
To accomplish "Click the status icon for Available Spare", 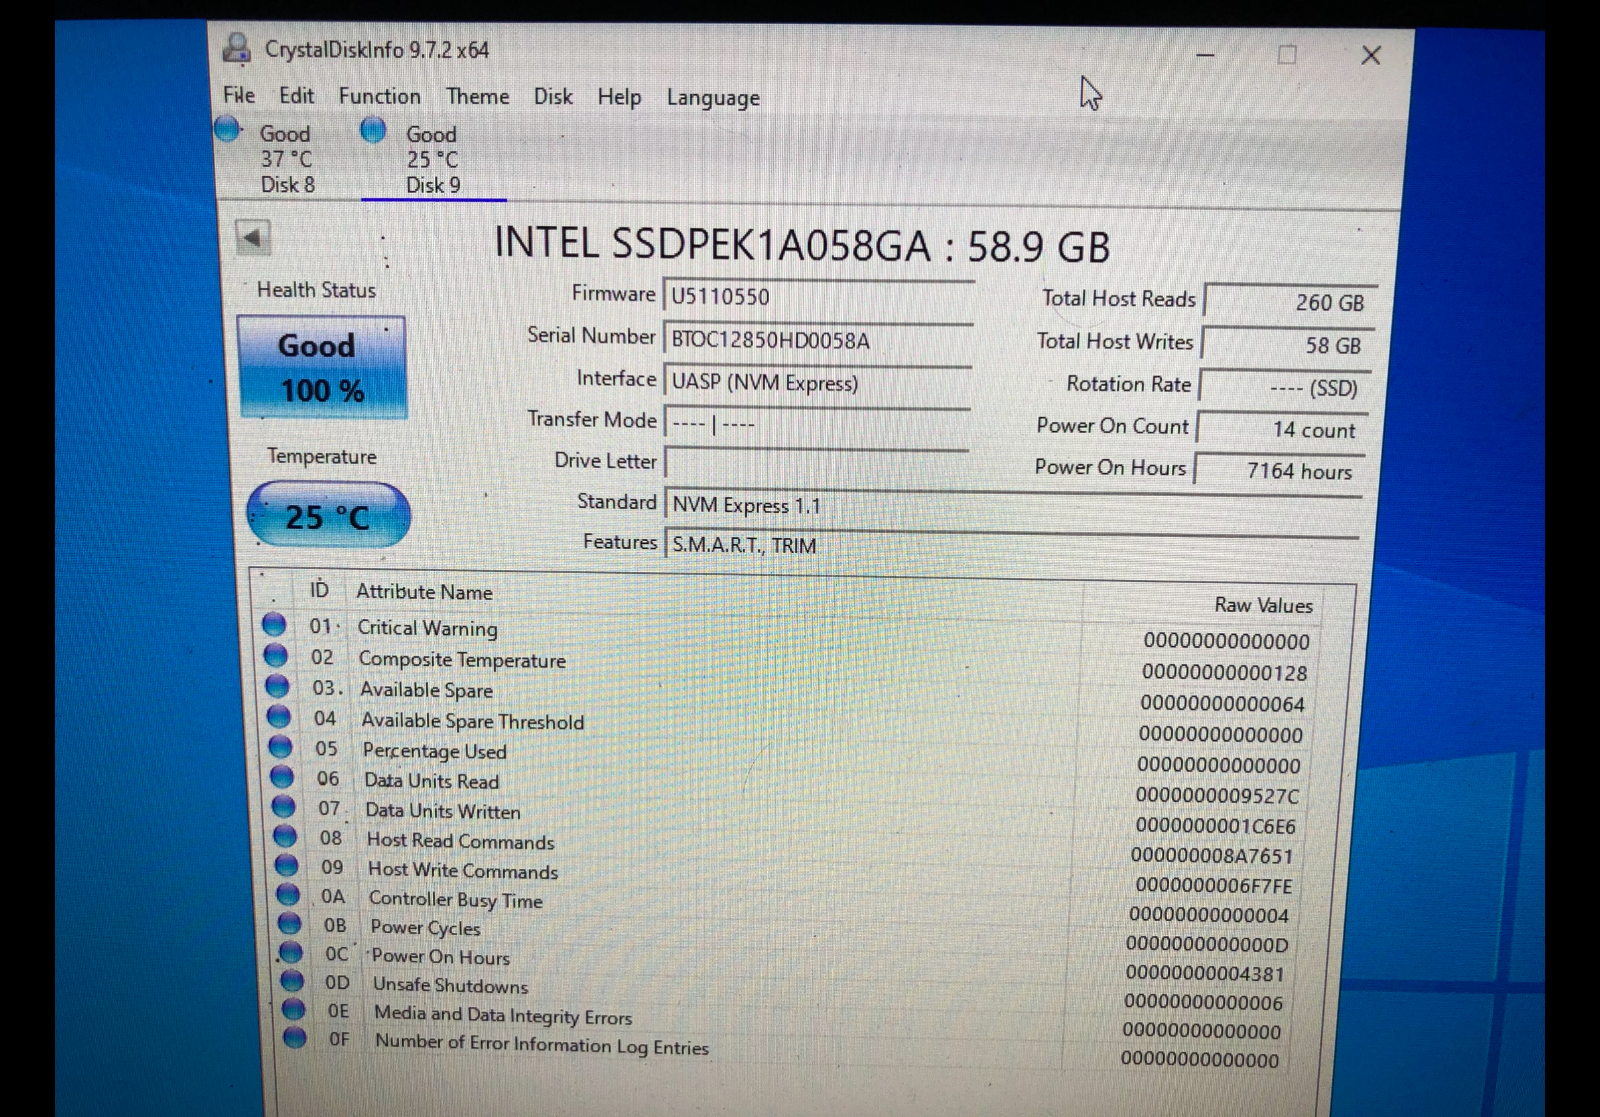I will (x=277, y=686).
